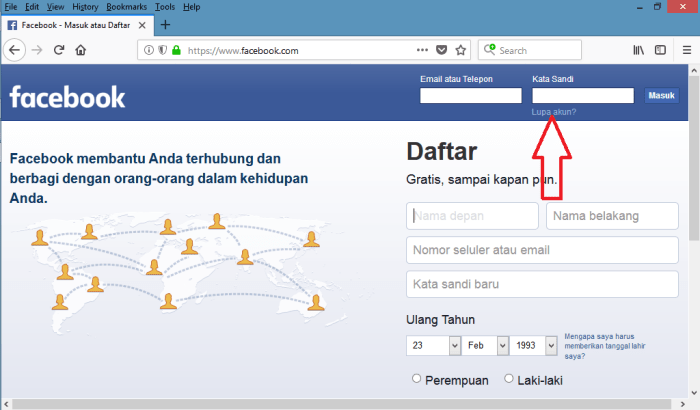Screen dimensions: 700x410
Task: Focus the Email atau Telepon field
Action: (471, 95)
